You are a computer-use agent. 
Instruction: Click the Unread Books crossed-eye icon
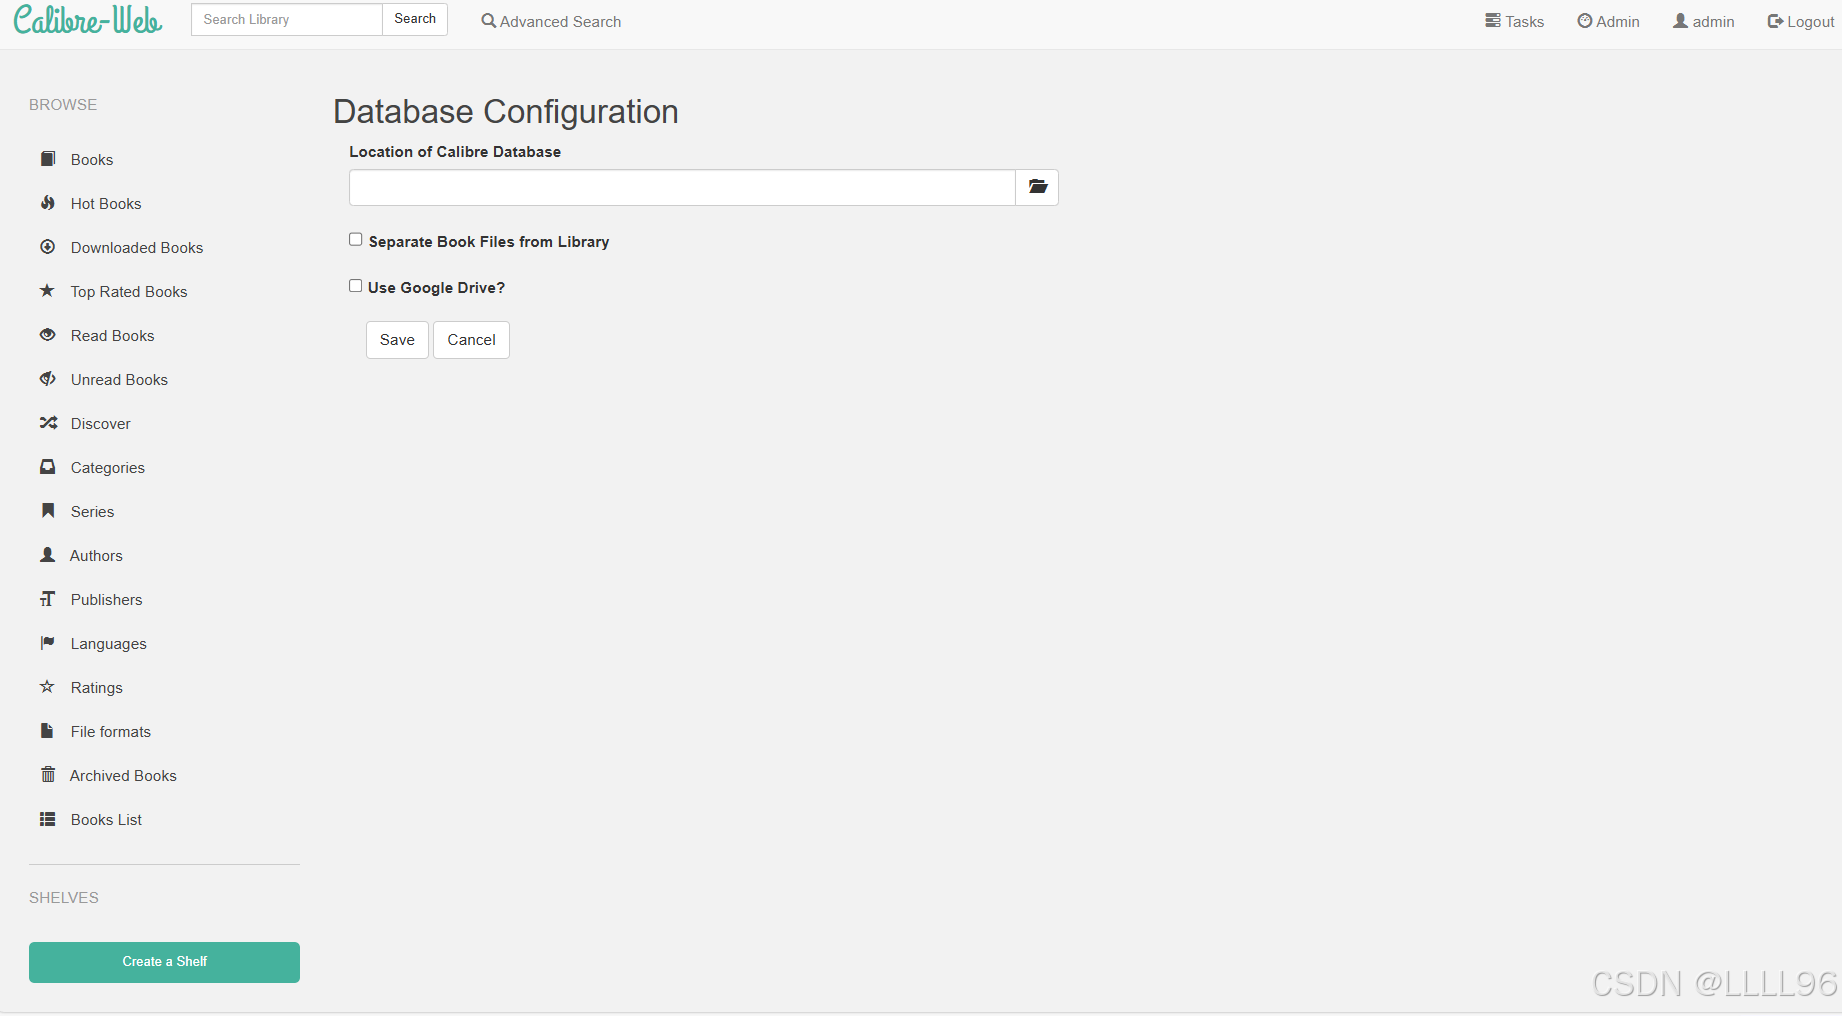point(47,379)
